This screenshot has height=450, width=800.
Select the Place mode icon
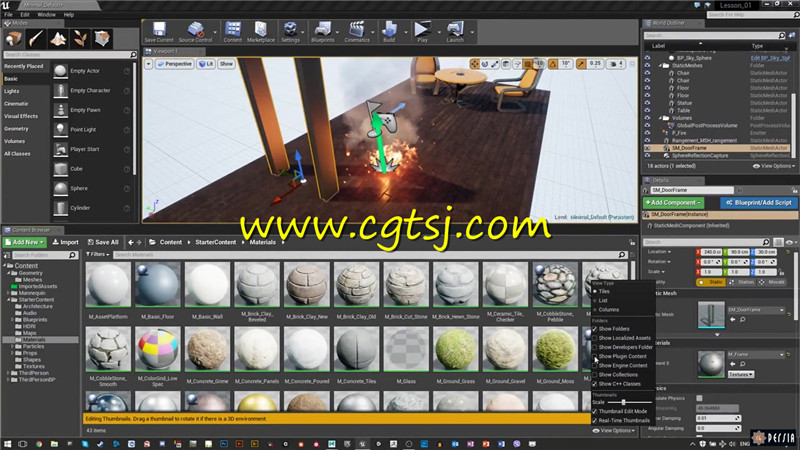[13, 38]
